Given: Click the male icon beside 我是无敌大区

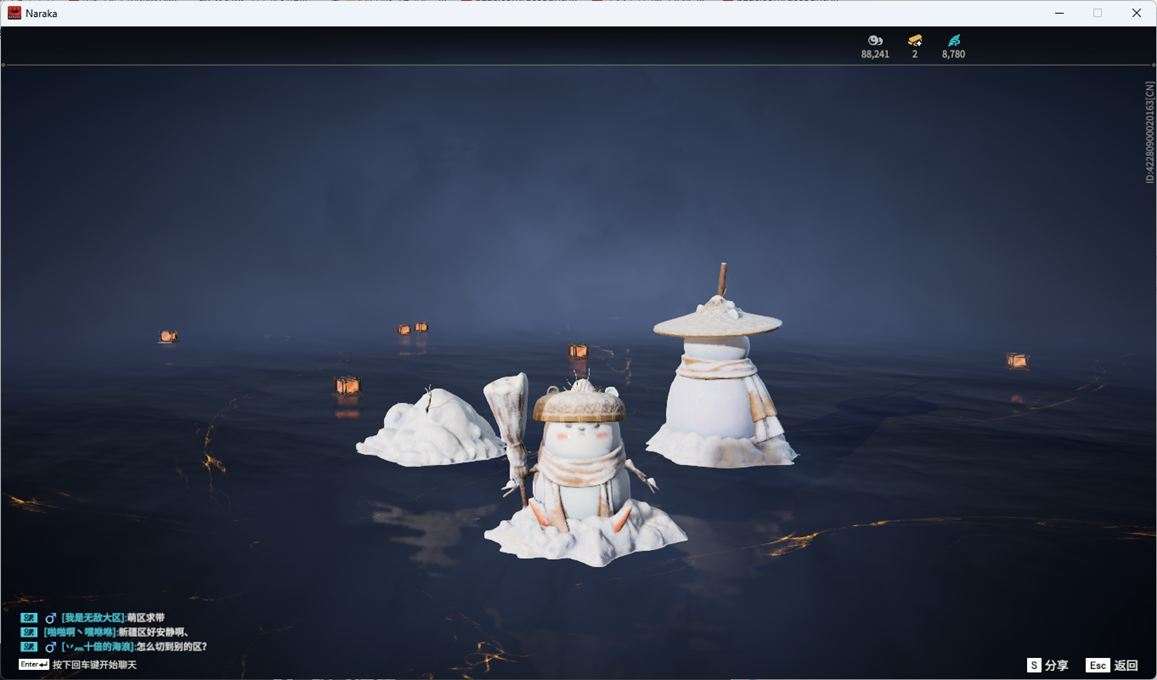Looking at the screenshot, I should tap(50, 618).
